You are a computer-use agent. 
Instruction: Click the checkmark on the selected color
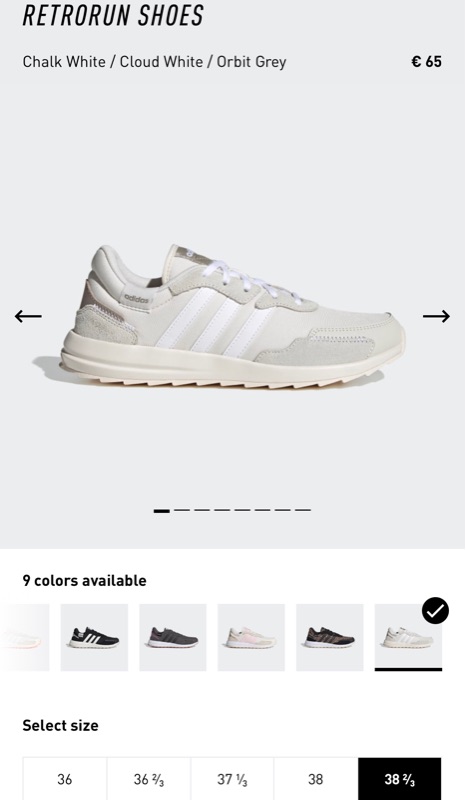point(435,611)
